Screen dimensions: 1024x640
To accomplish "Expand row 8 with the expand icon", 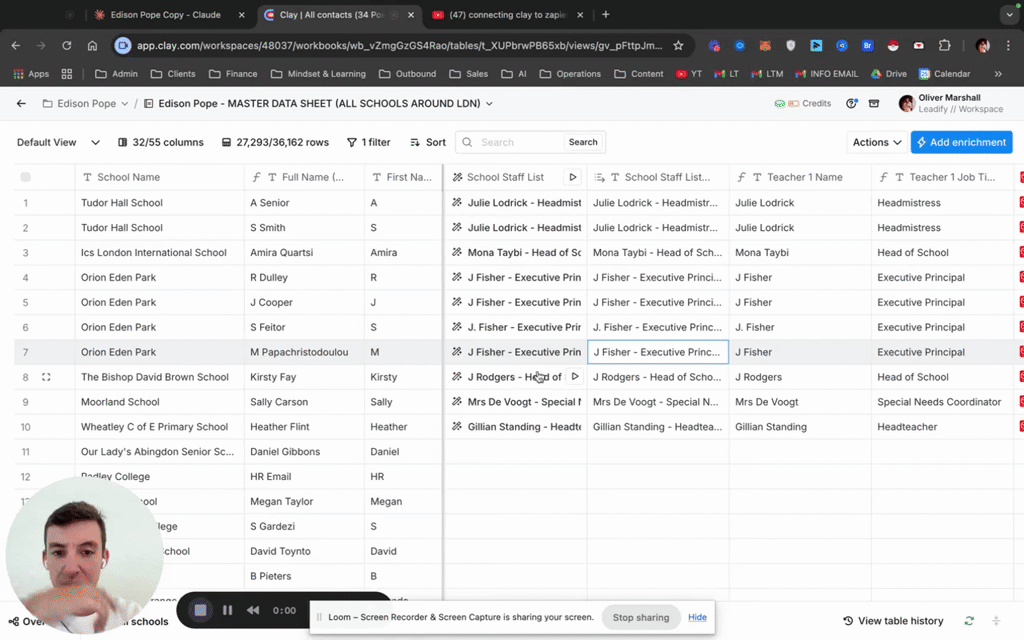I will 46,377.
